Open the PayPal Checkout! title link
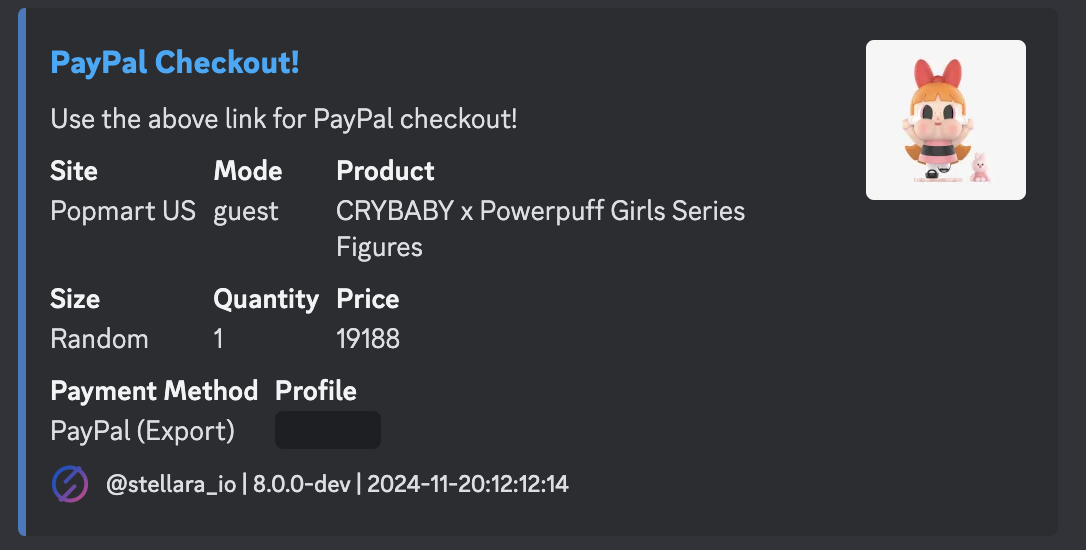Screen dimensions: 1086x550 point(175,63)
